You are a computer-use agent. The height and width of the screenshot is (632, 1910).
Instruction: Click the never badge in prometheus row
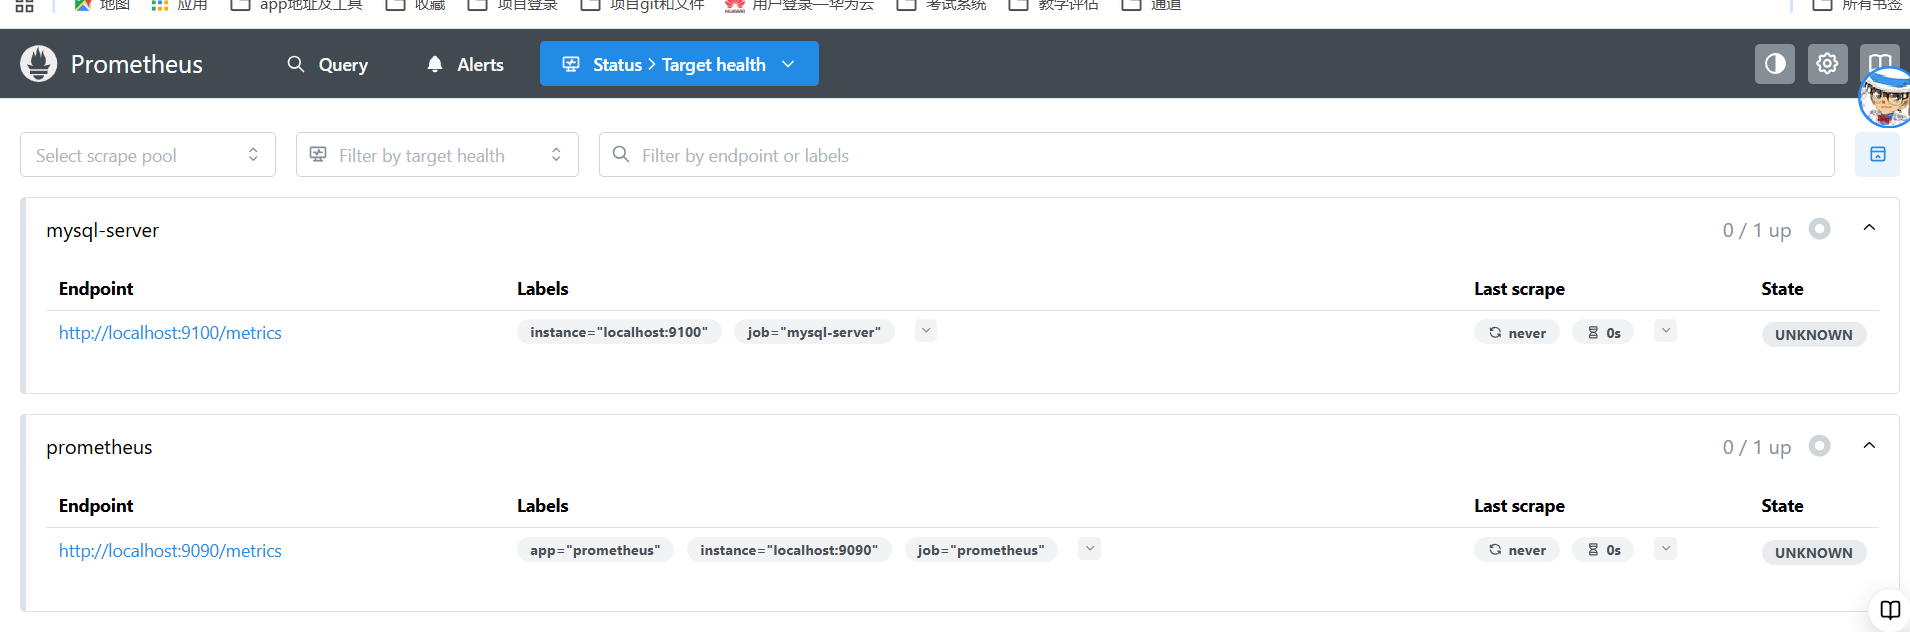[x=1517, y=550]
